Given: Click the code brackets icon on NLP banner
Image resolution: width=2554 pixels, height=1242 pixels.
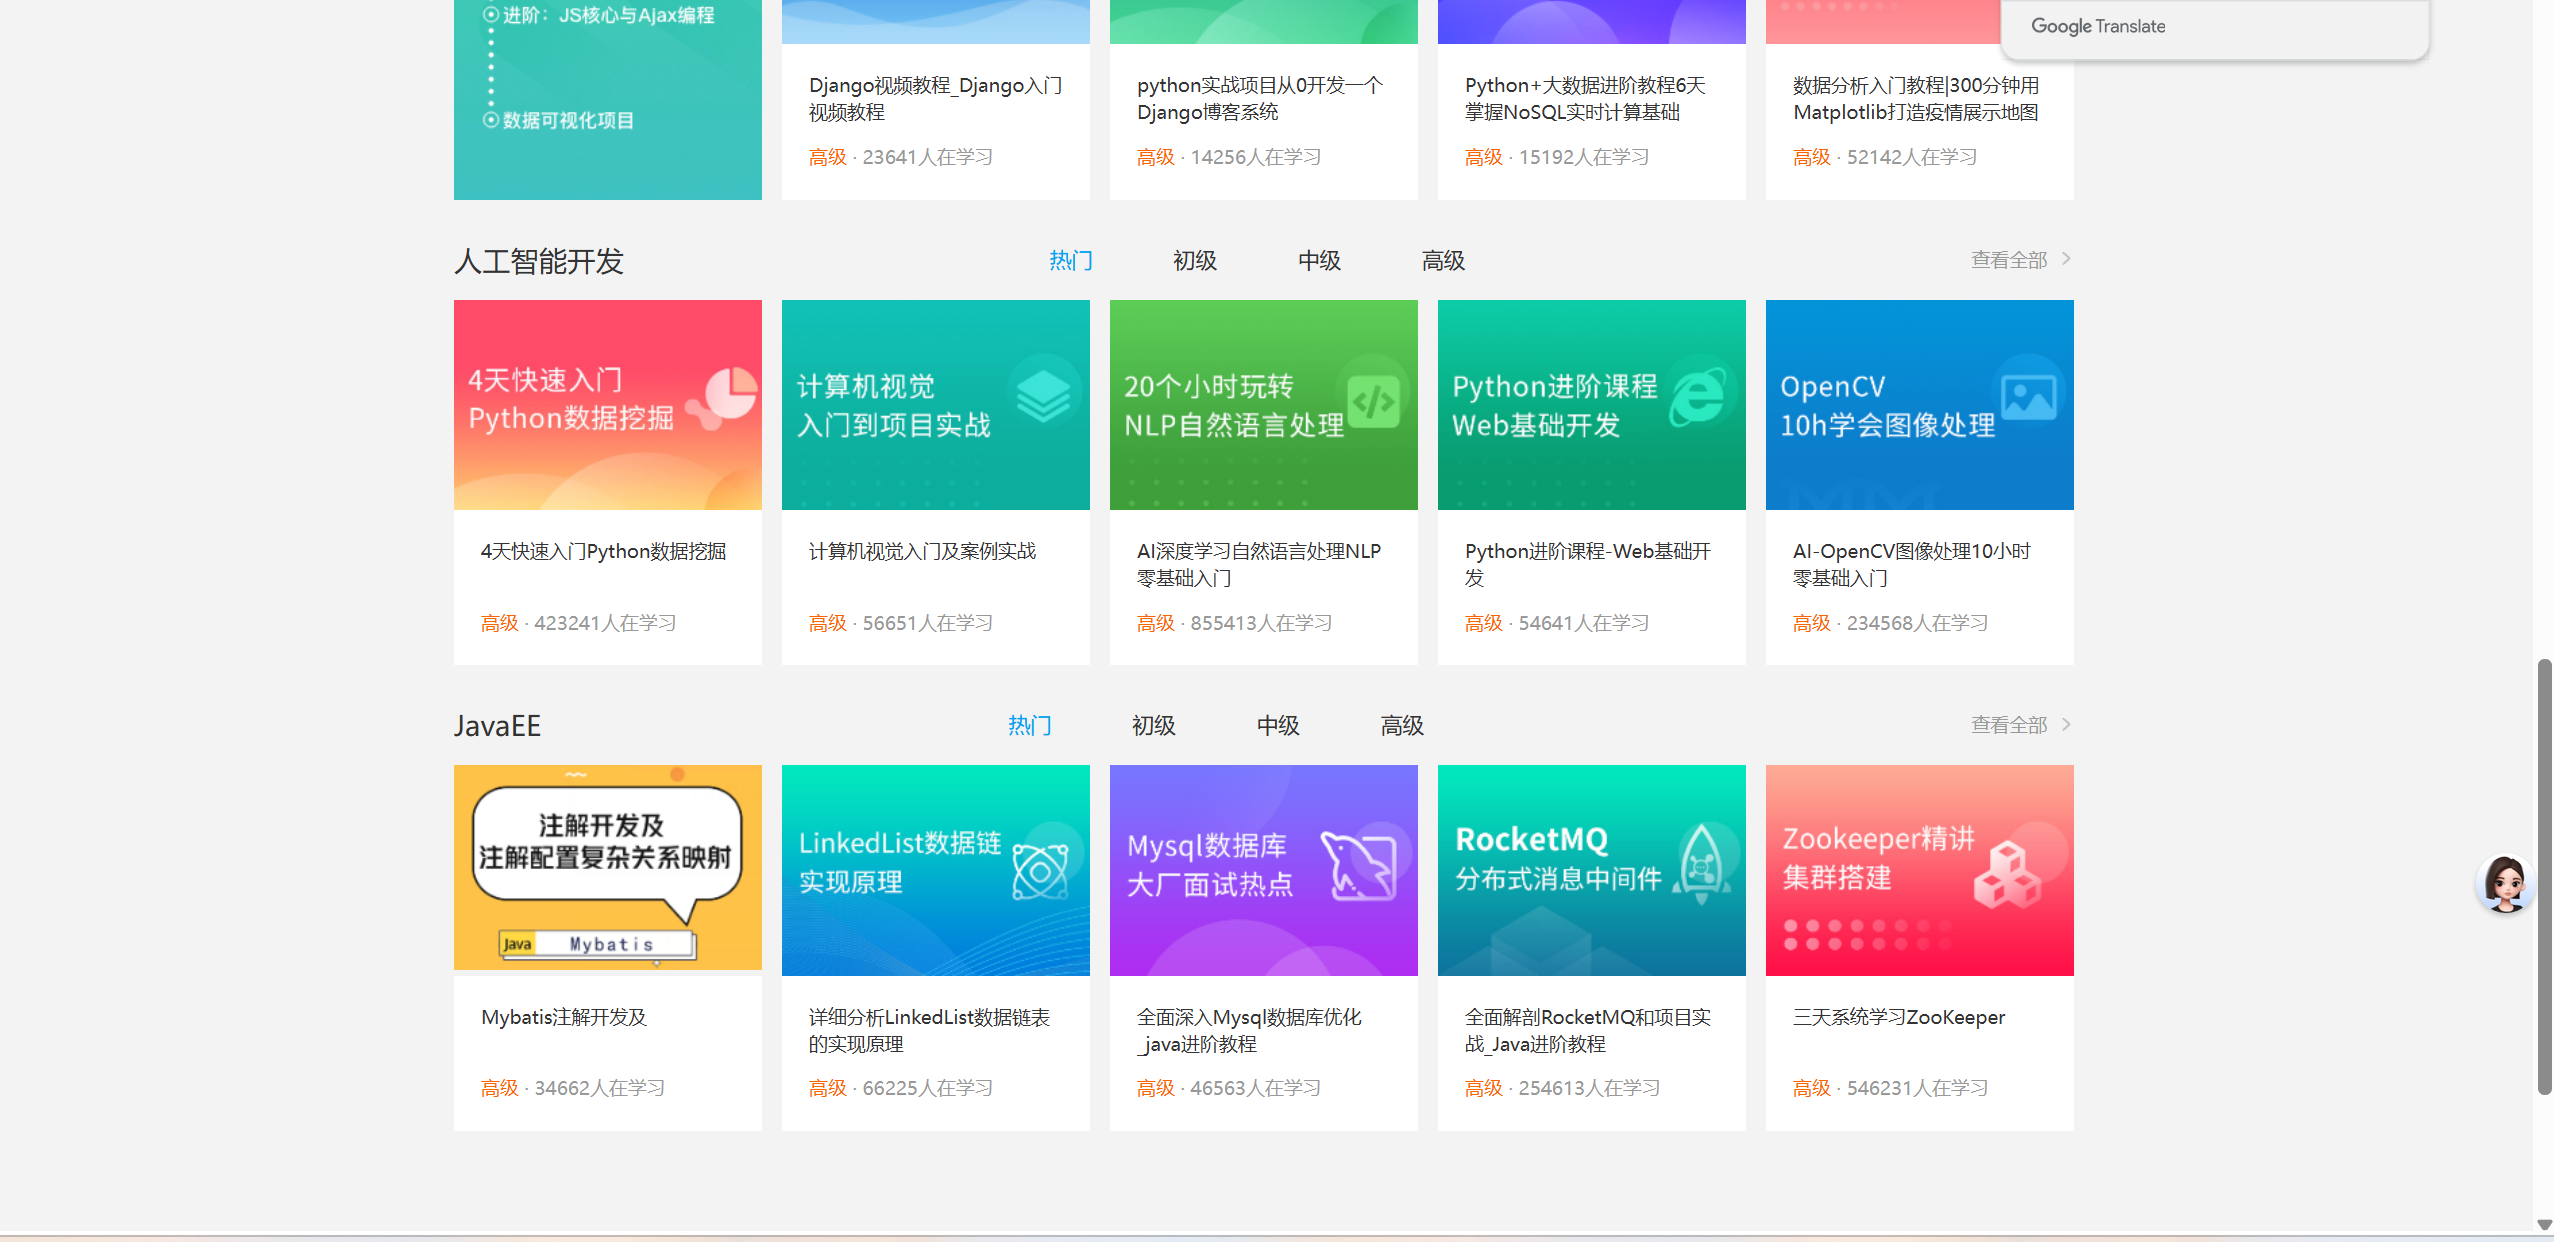Looking at the screenshot, I should 1373,401.
